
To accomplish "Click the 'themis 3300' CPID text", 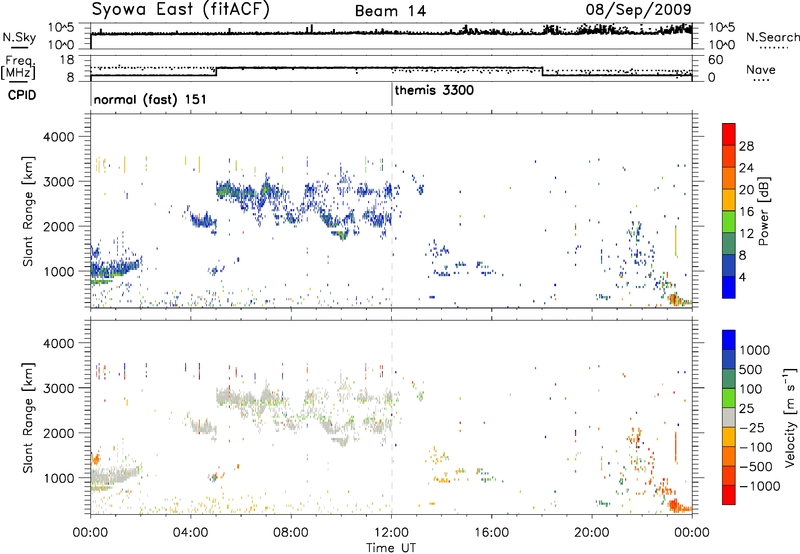I will click(x=434, y=90).
